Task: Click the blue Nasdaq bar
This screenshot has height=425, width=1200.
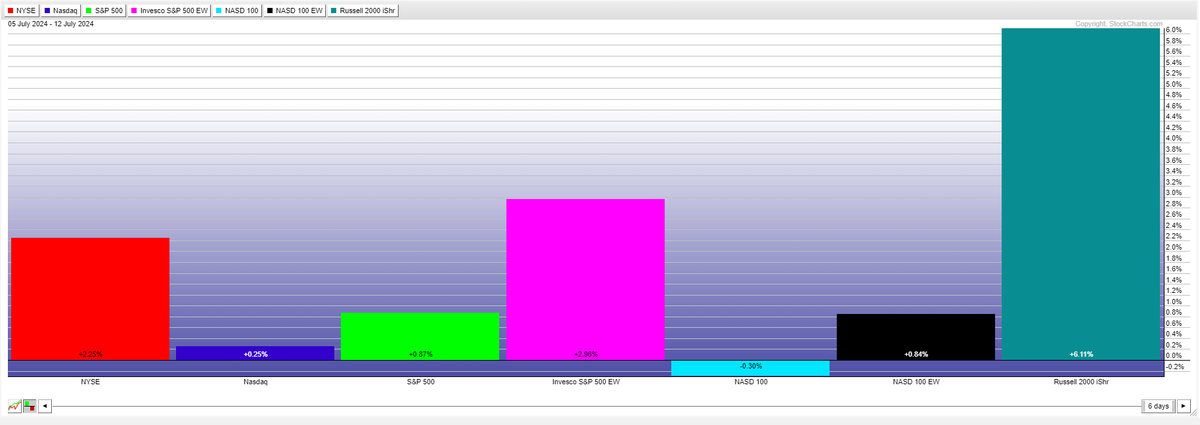Action: pyautogui.click(x=255, y=352)
